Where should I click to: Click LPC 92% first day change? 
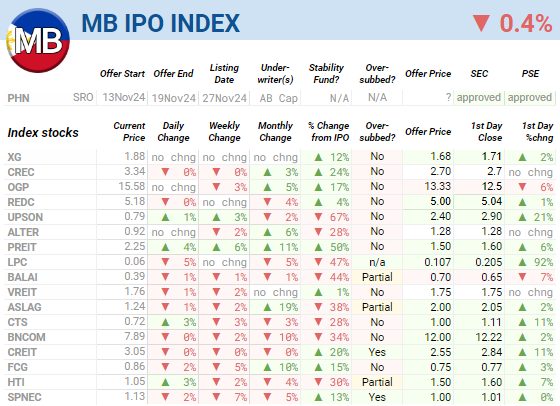530,262
